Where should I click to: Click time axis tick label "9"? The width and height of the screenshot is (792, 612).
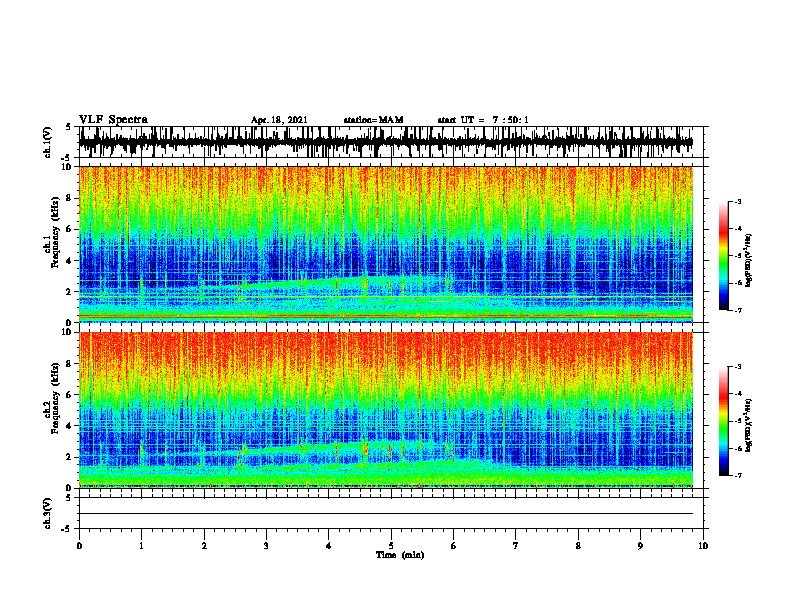click(x=640, y=546)
